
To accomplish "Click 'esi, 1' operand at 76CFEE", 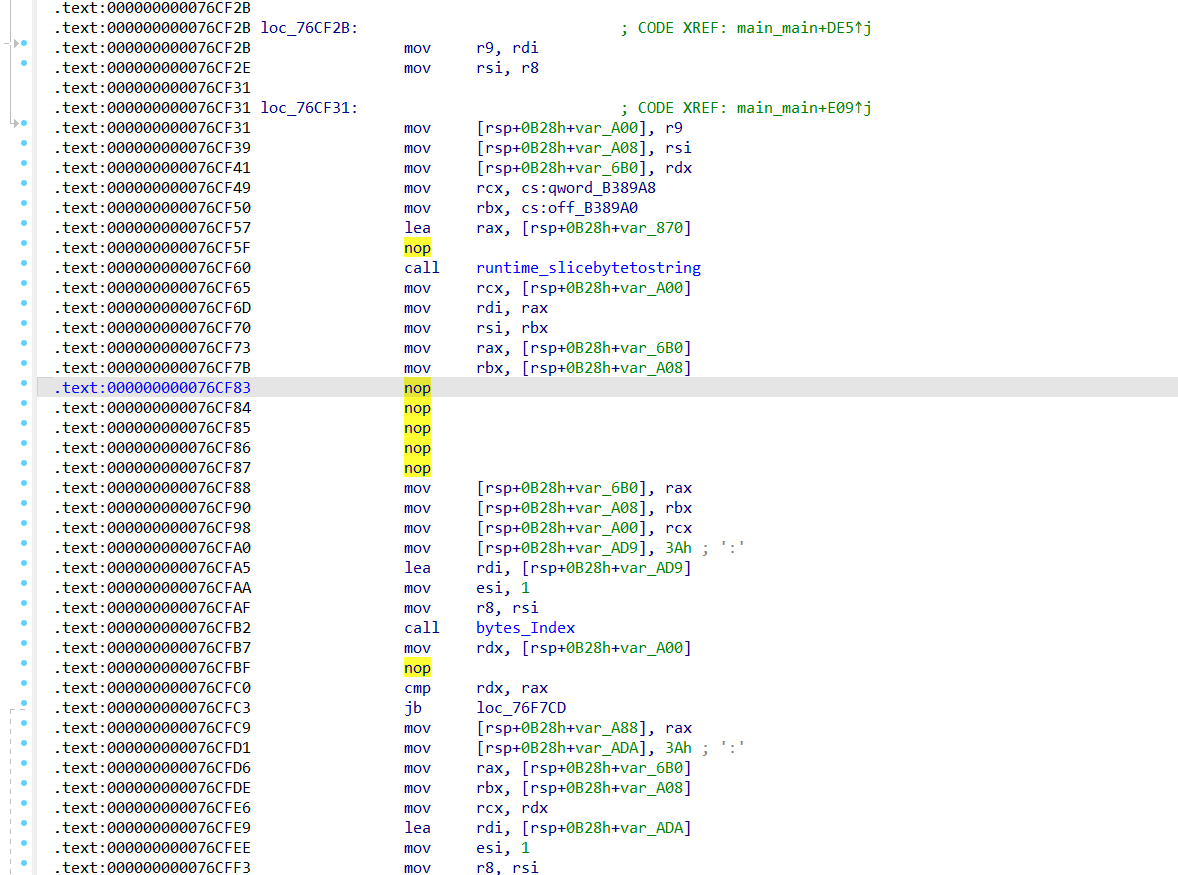I will (x=503, y=848).
